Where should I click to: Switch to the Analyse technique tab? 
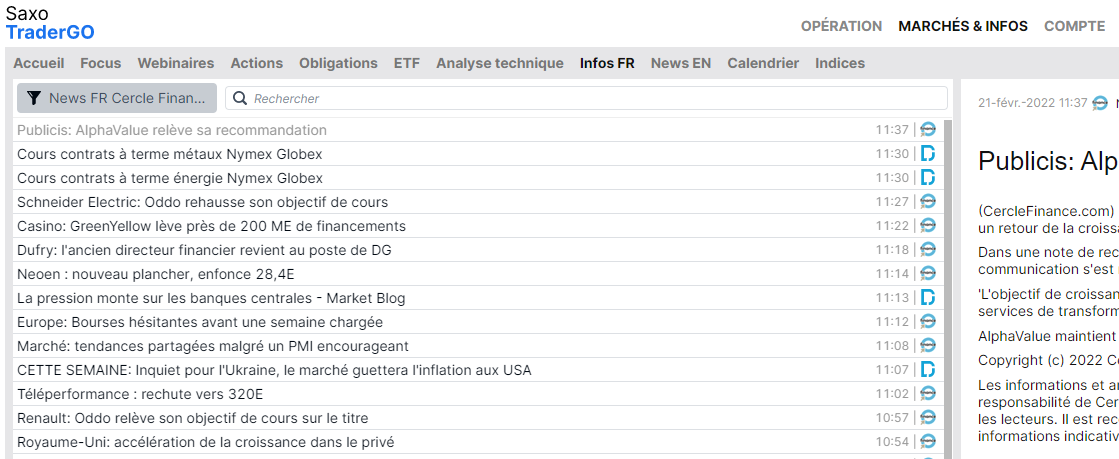click(500, 63)
